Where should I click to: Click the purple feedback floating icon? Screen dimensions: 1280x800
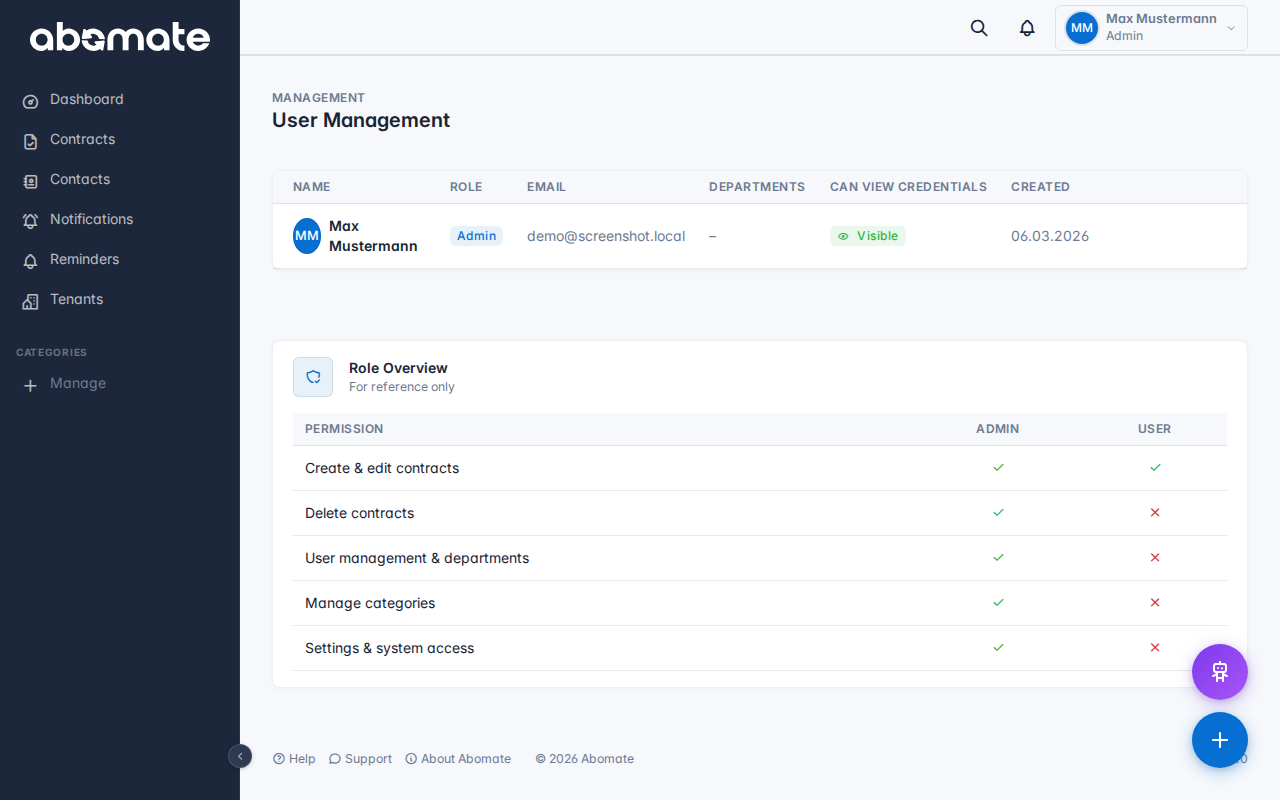(1219, 672)
